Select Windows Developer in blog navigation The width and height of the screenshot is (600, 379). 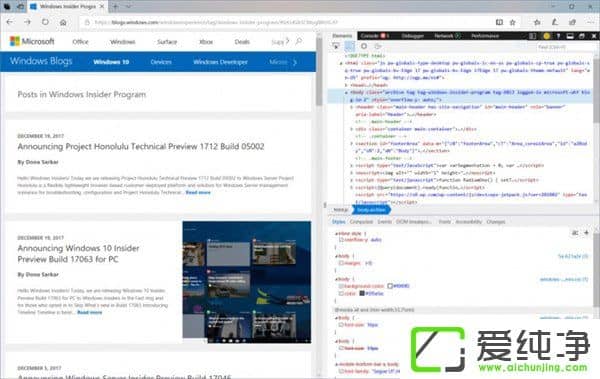220,62
